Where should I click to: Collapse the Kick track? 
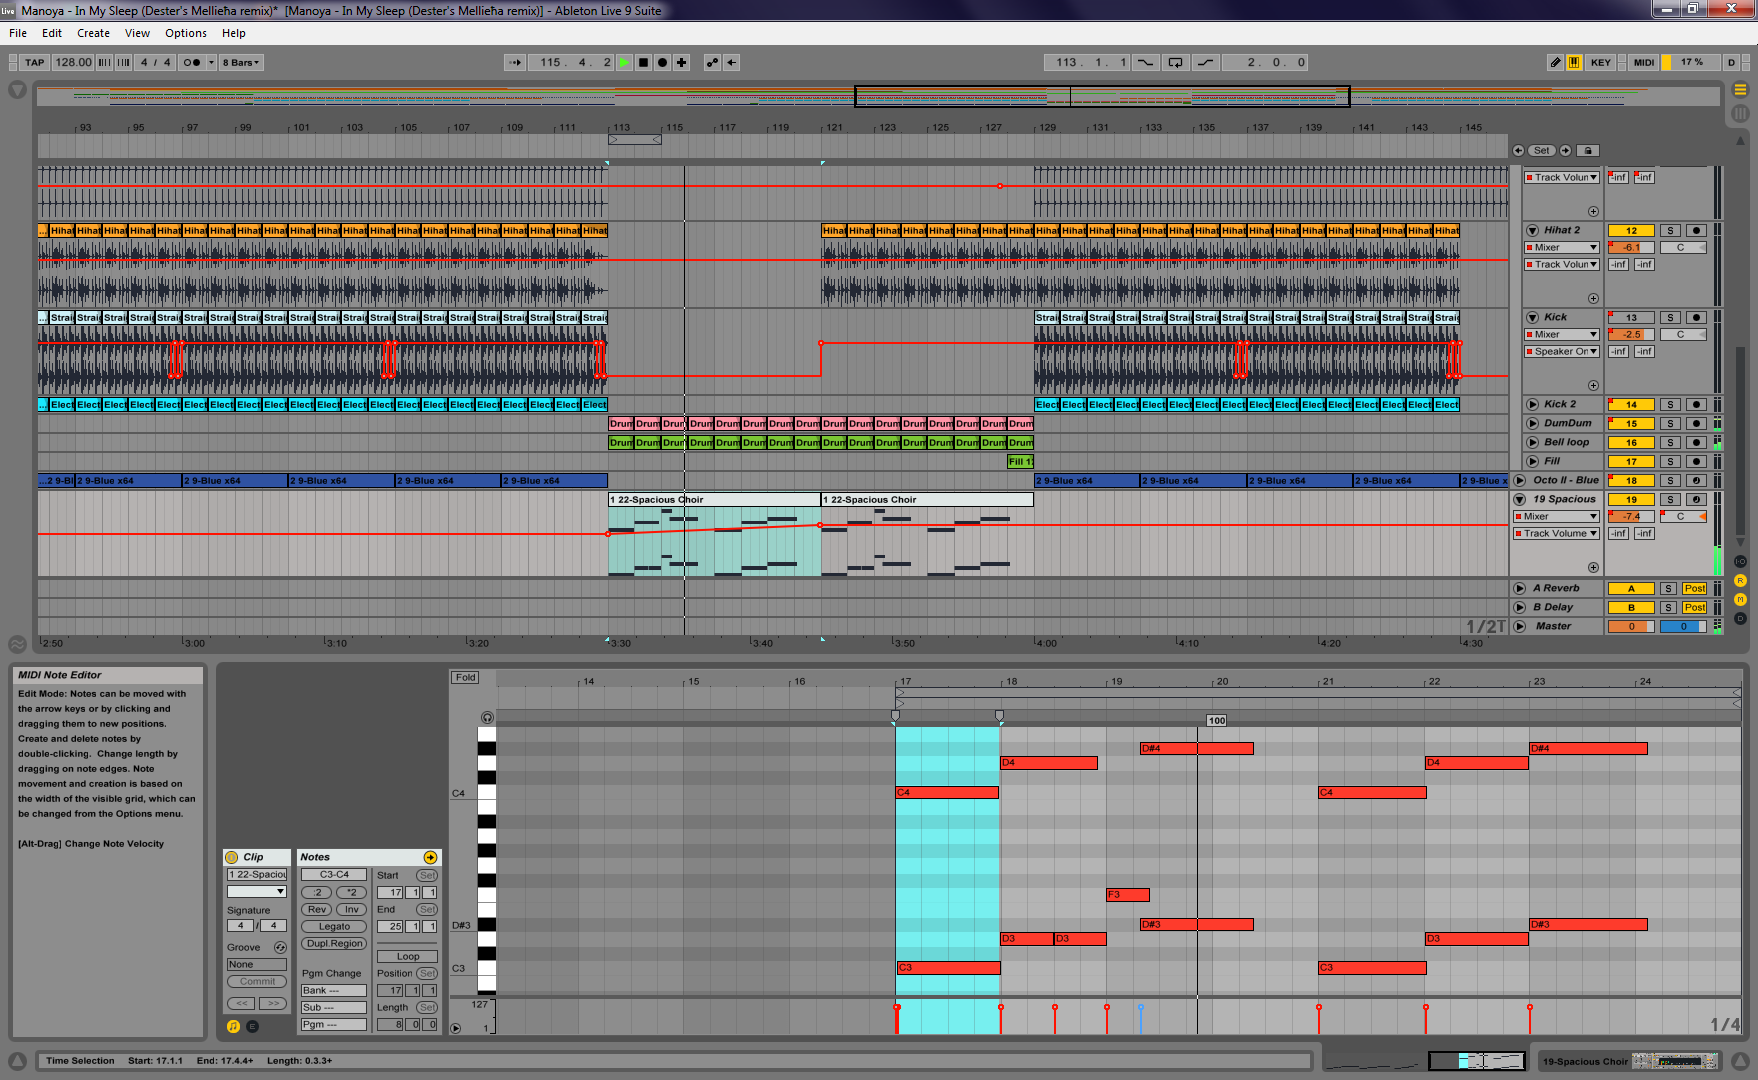pyautogui.click(x=1532, y=317)
